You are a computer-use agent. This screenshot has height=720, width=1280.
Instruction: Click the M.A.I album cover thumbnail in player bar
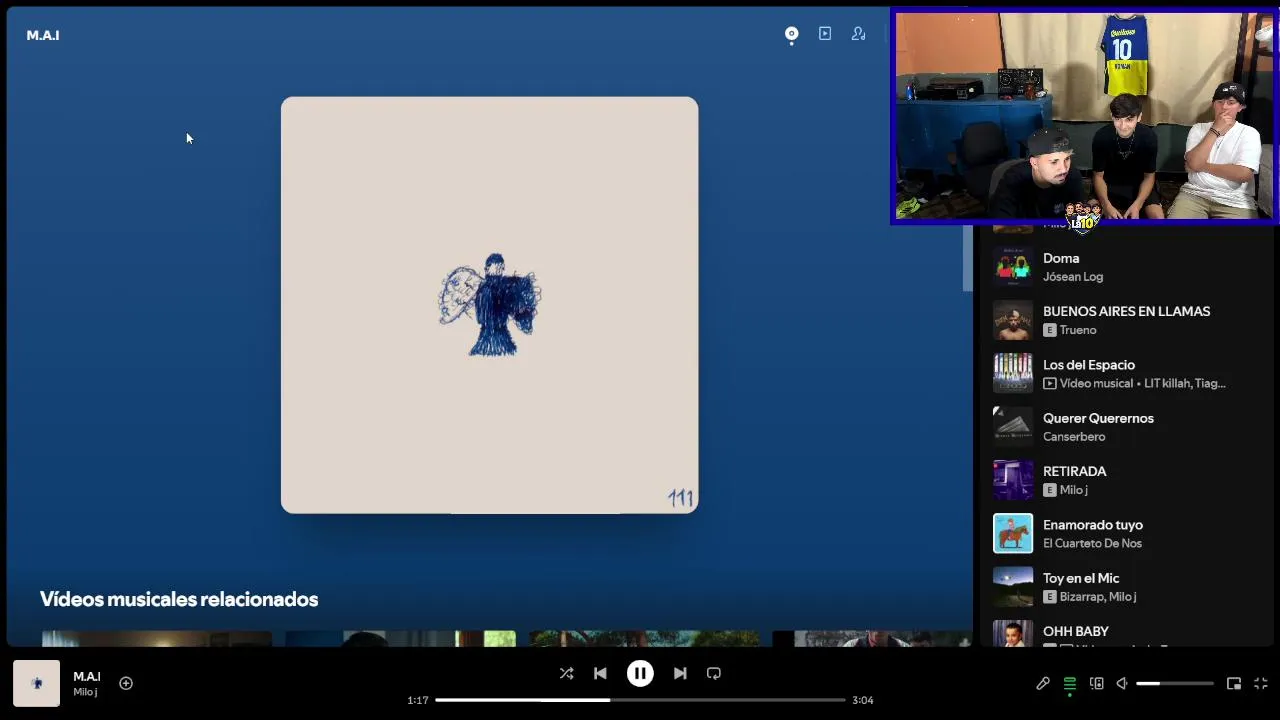coord(37,684)
